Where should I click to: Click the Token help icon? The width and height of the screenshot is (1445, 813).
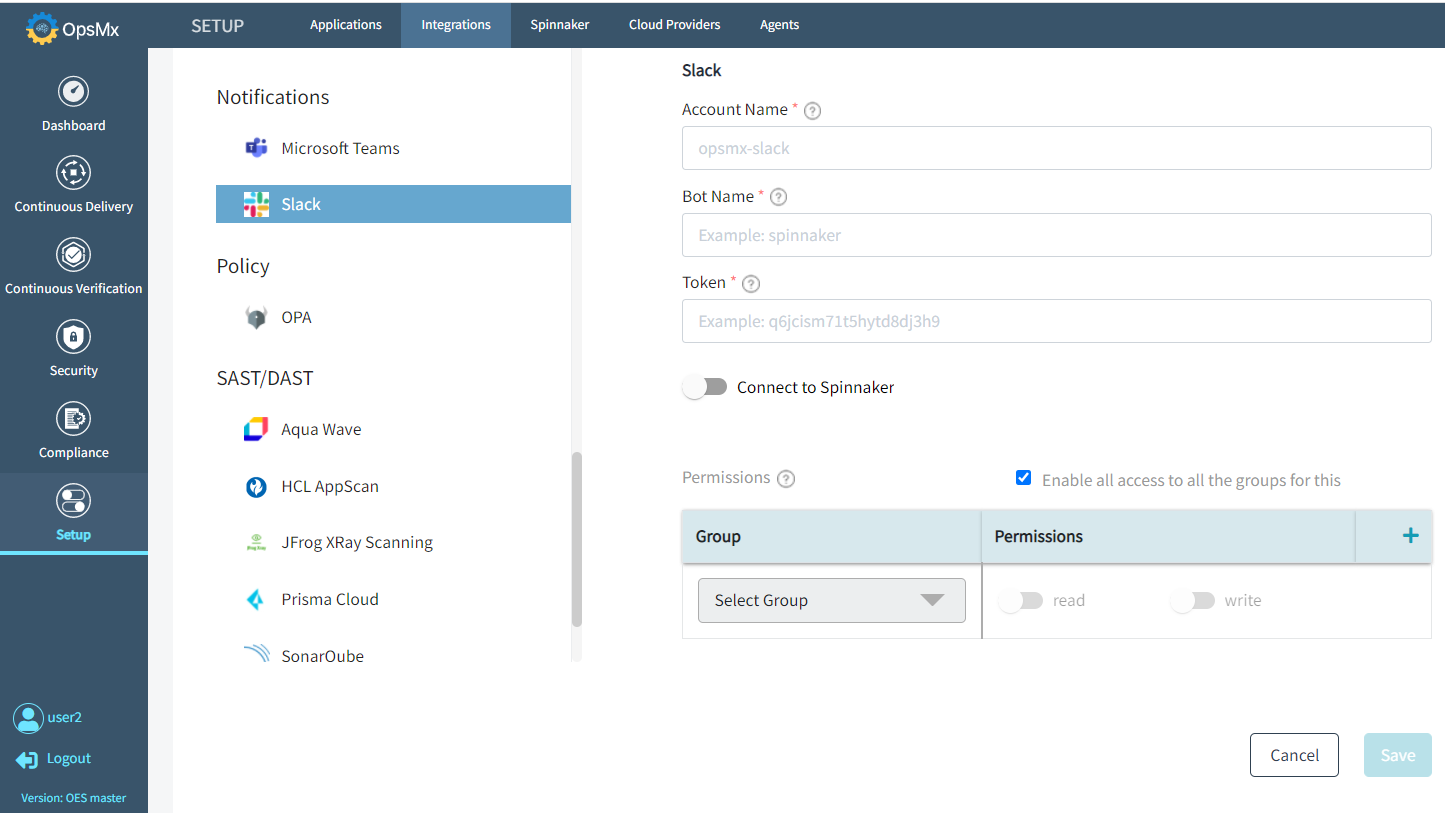tap(750, 283)
